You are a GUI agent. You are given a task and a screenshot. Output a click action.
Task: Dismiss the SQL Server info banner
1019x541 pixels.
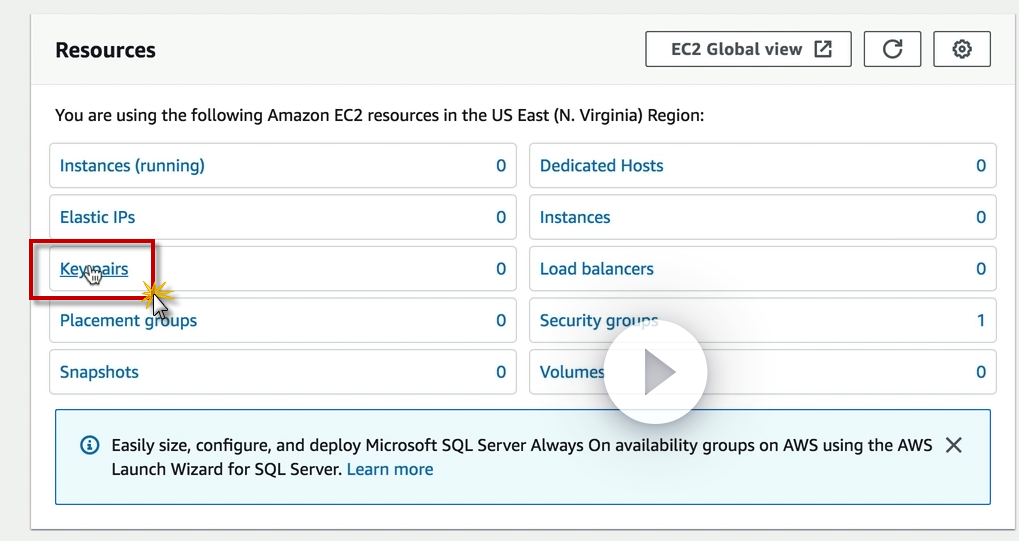pyautogui.click(x=953, y=445)
